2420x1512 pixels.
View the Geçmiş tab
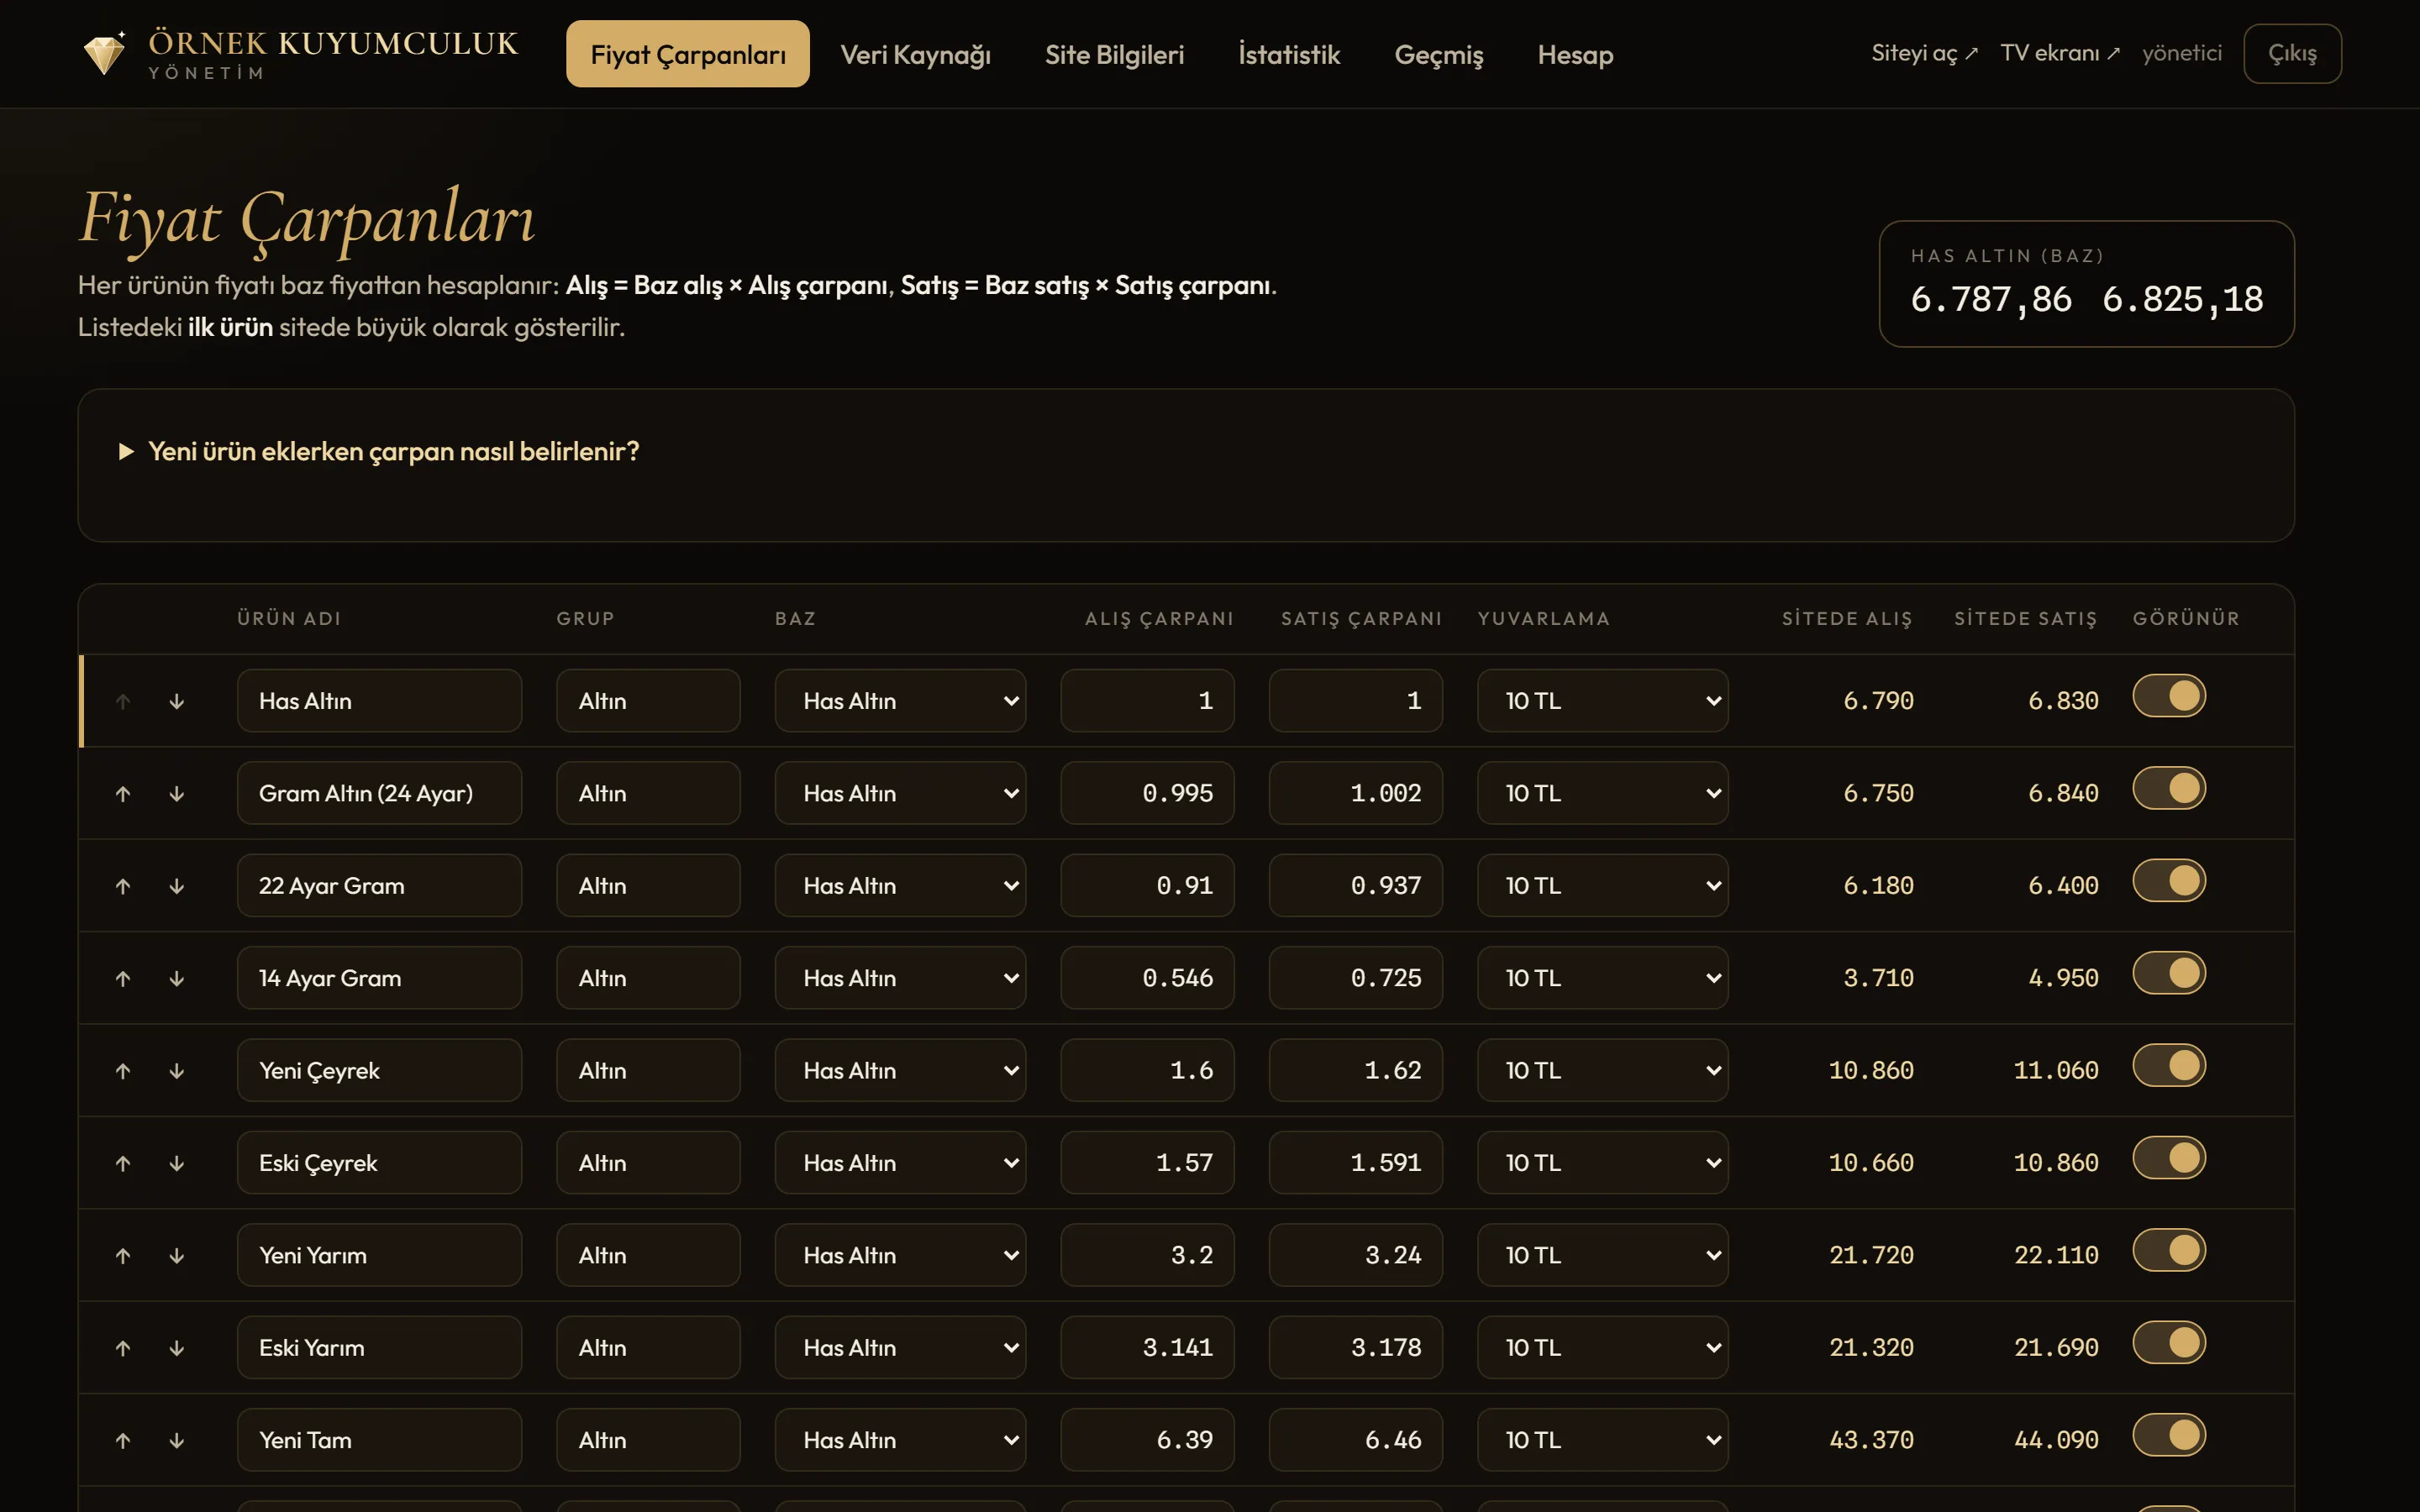click(x=1438, y=54)
